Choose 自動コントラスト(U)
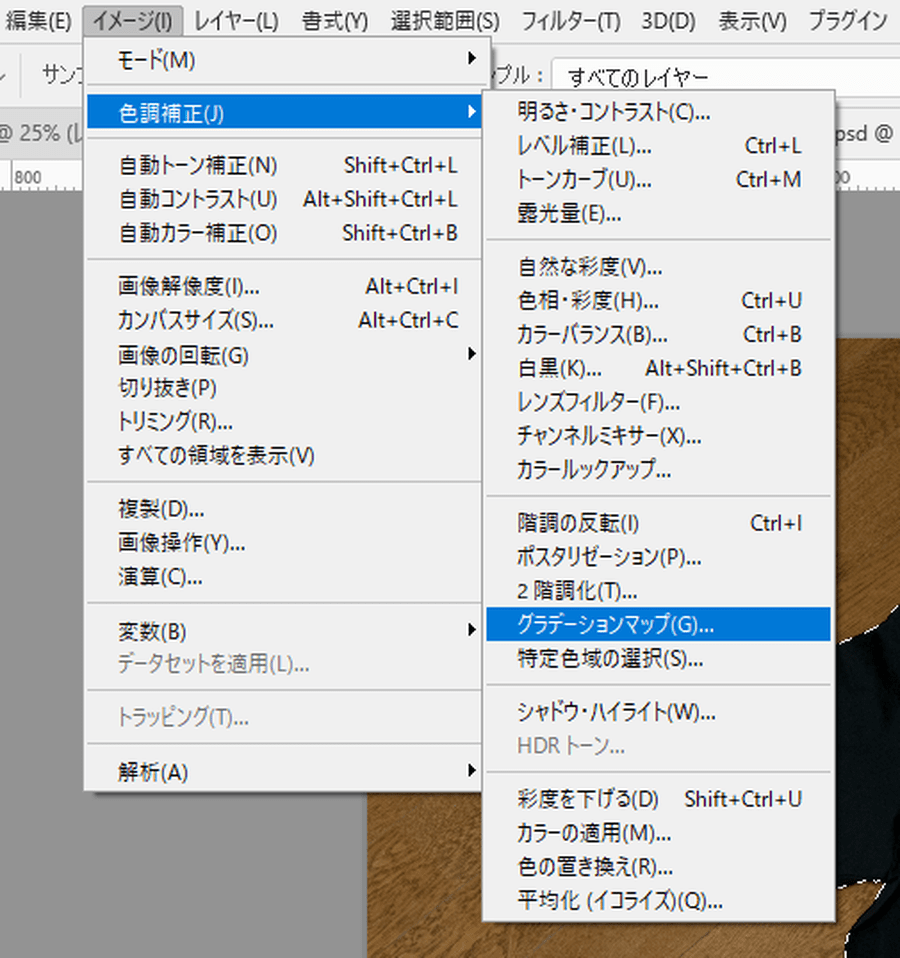The width and height of the screenshot is (900, 958). coord(284,199)
